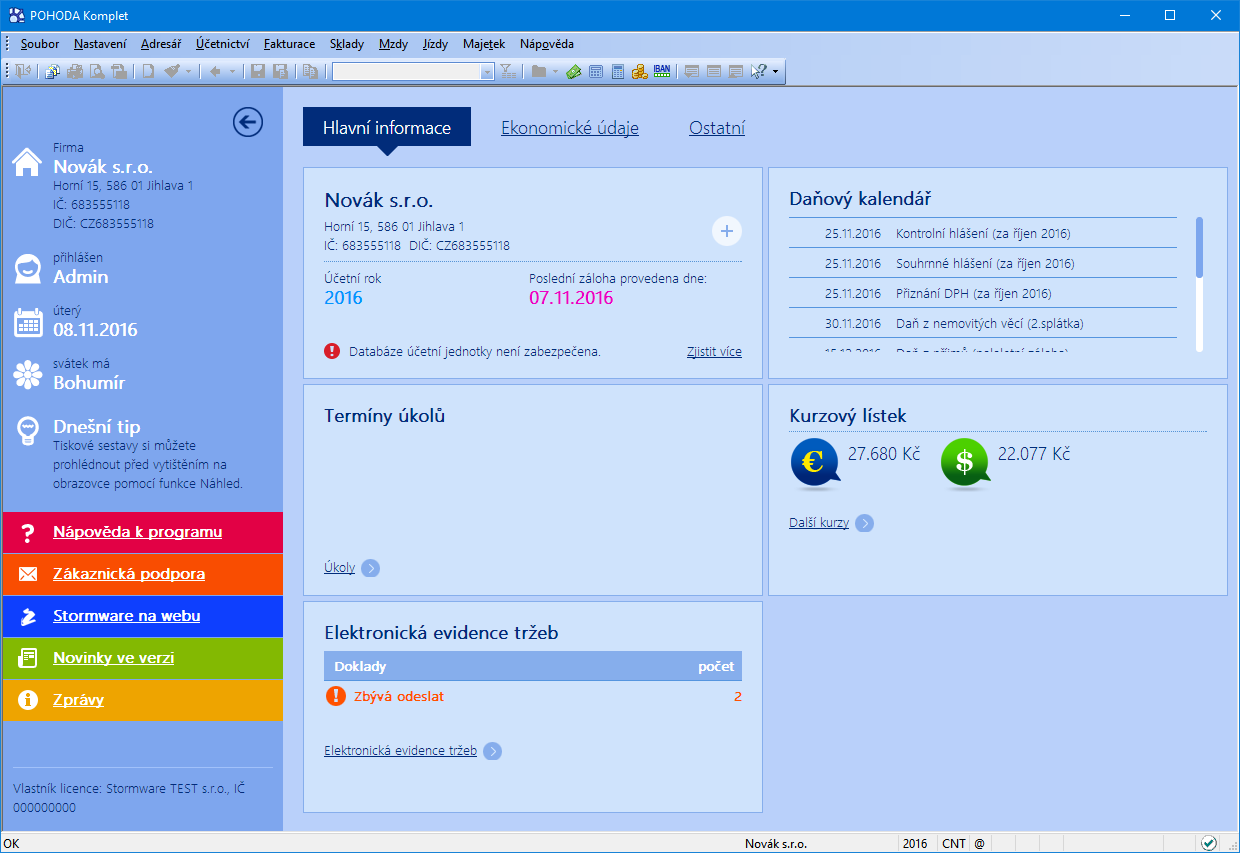Open the Sklady menu
1240x853 pixels.
347,44
